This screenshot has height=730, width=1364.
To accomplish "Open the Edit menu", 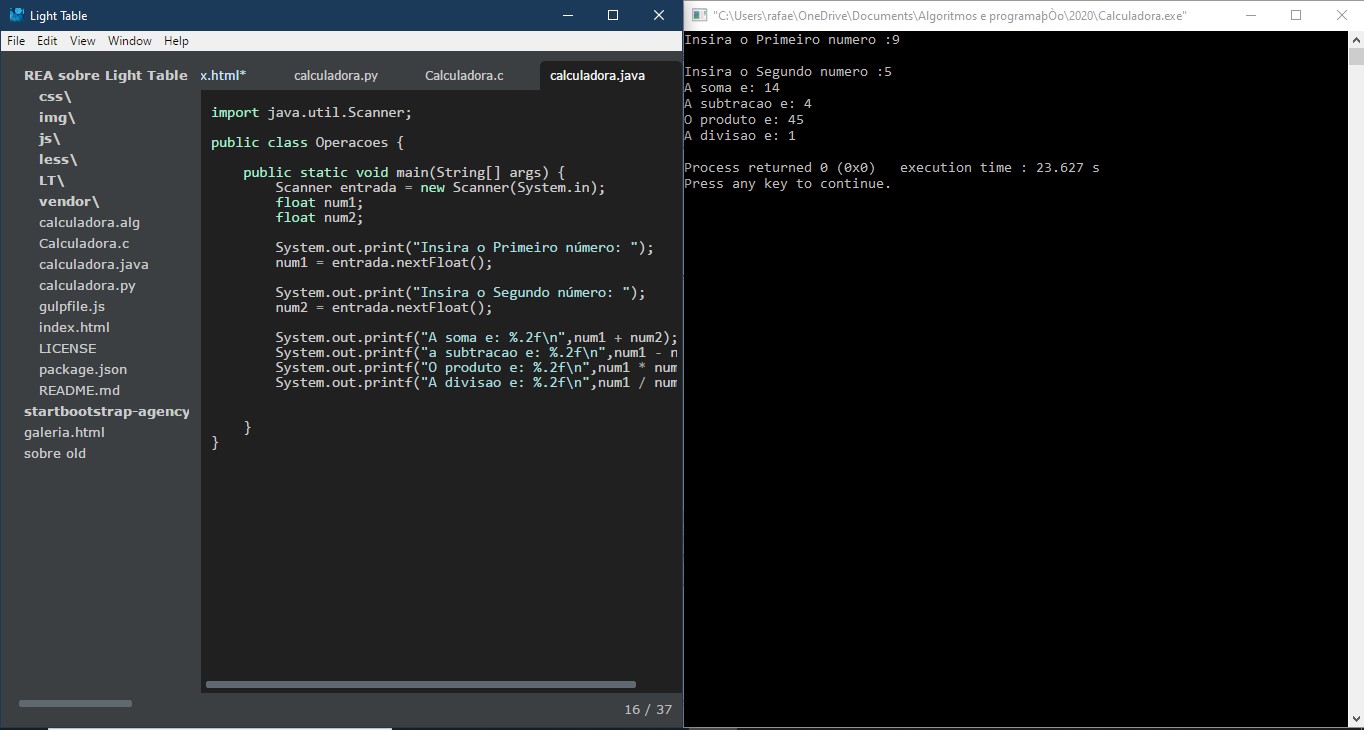I will 47,41.
